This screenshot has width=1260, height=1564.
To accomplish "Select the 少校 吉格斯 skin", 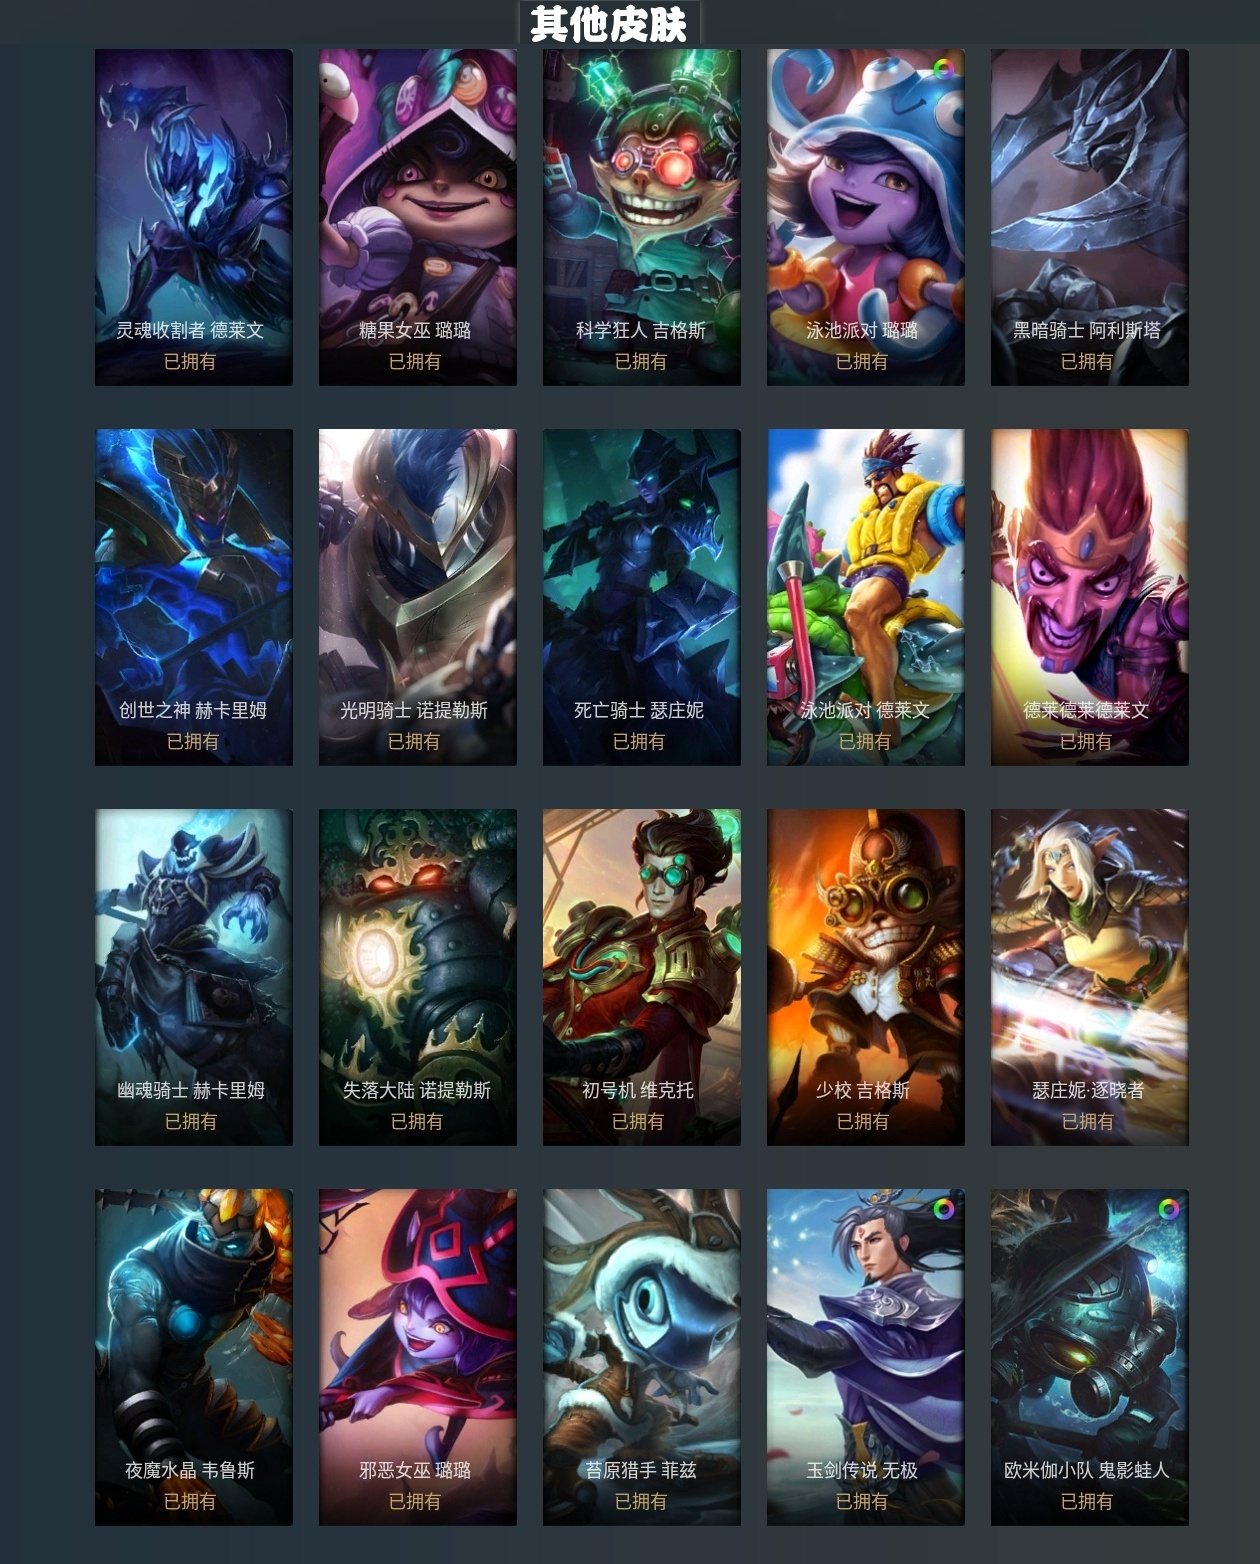I will pos(866,977).
